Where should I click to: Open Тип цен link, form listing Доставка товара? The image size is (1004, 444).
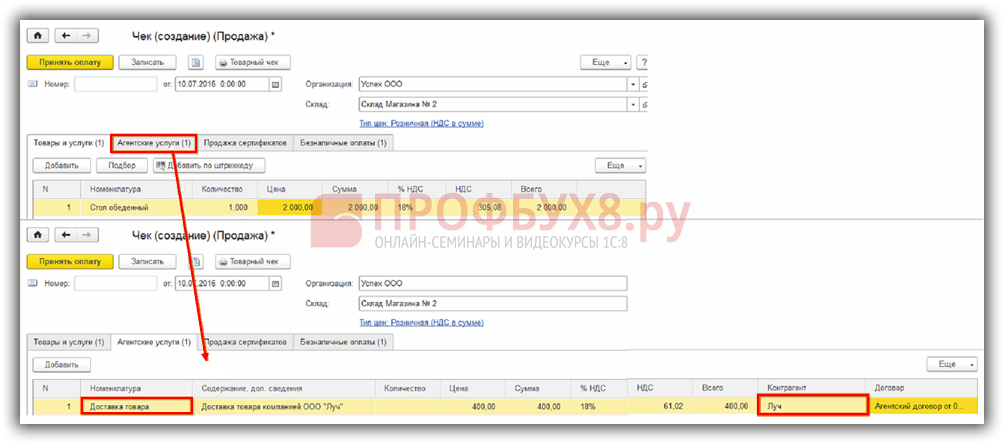421,322
